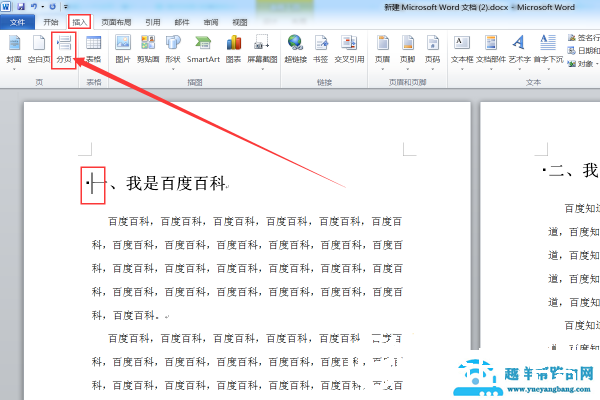Viewport: 600px width, 400px height.
Task: Insert a SmartArt graphic
Action: tap(203, 49)
